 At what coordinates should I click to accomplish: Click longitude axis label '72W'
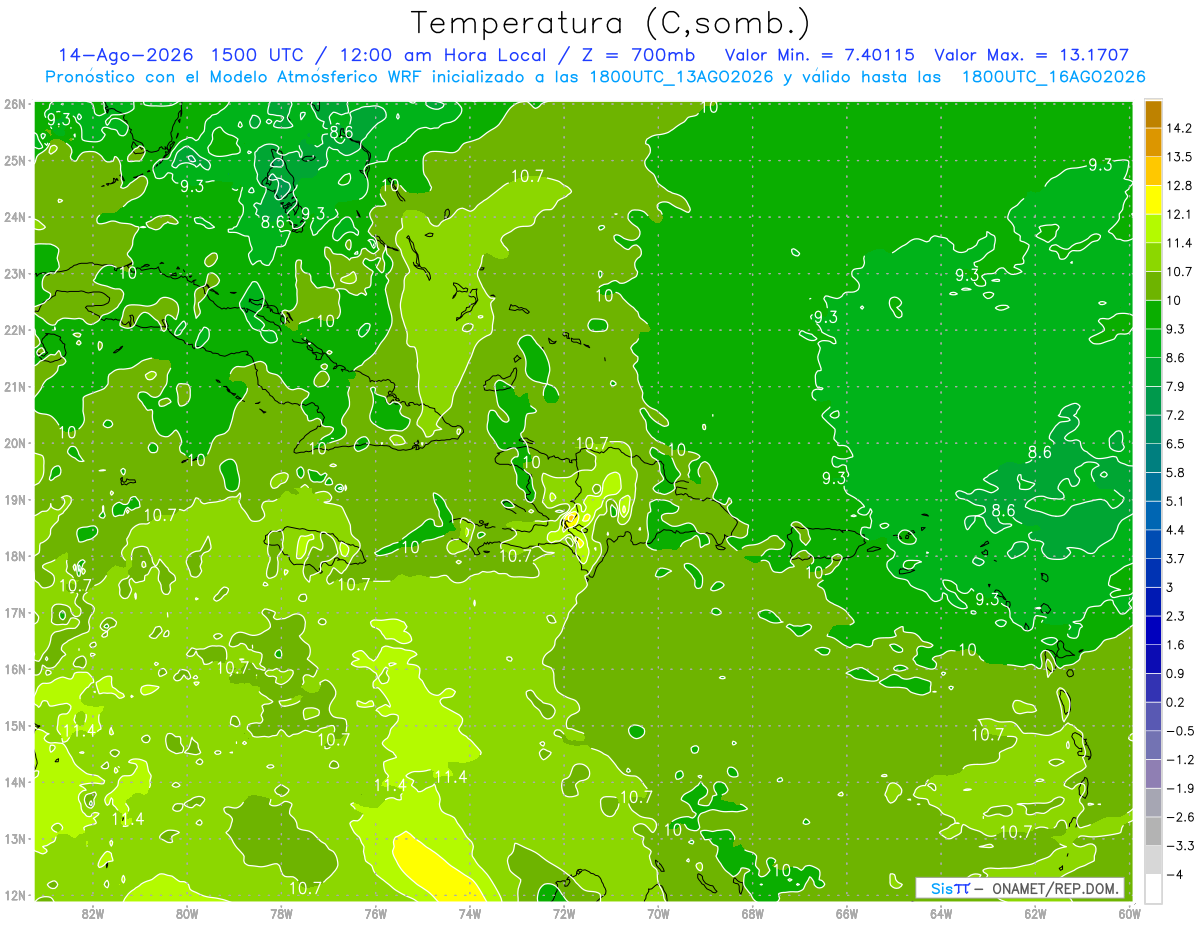pyautogui.click(x=564, y=912)
